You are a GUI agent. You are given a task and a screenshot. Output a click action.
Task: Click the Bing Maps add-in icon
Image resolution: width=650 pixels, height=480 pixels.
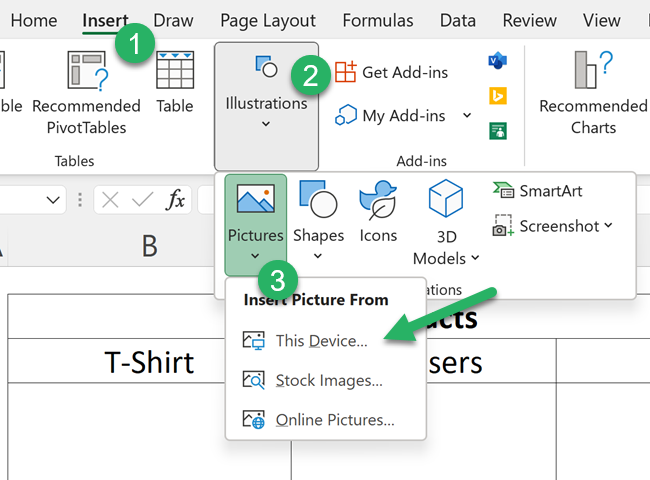click(497, 96)
